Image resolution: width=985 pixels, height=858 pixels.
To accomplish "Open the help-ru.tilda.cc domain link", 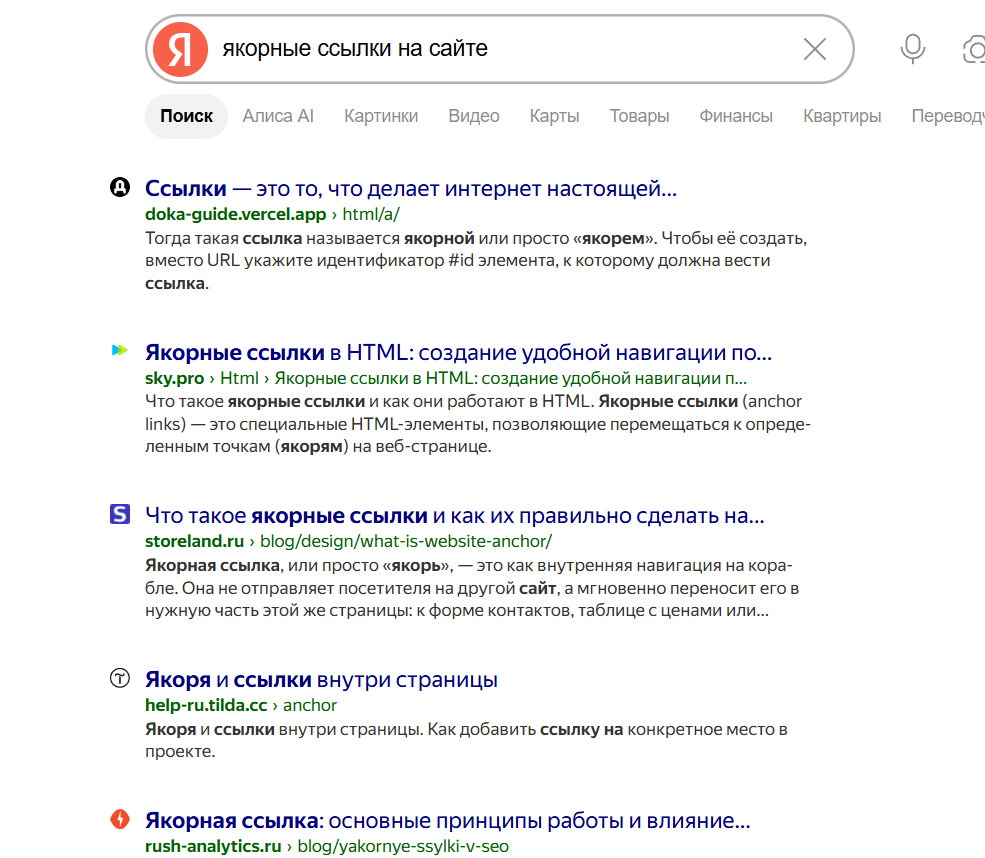I will 206,705.
